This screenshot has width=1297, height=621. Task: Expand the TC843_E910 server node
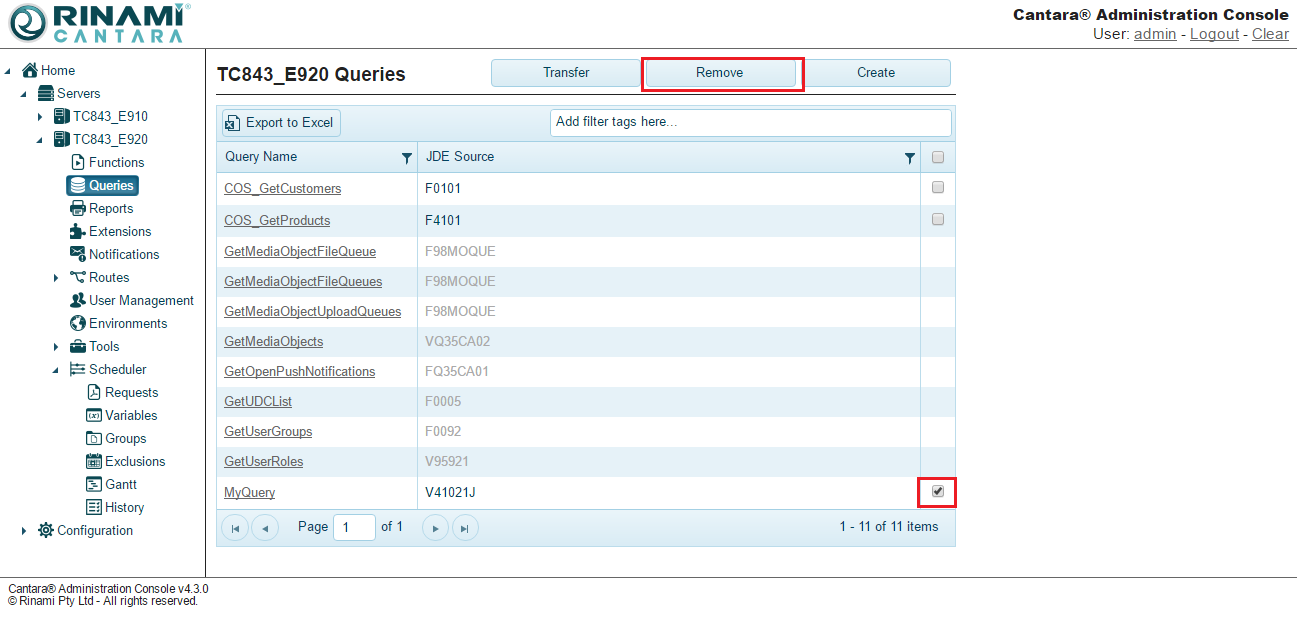(40, 117)
